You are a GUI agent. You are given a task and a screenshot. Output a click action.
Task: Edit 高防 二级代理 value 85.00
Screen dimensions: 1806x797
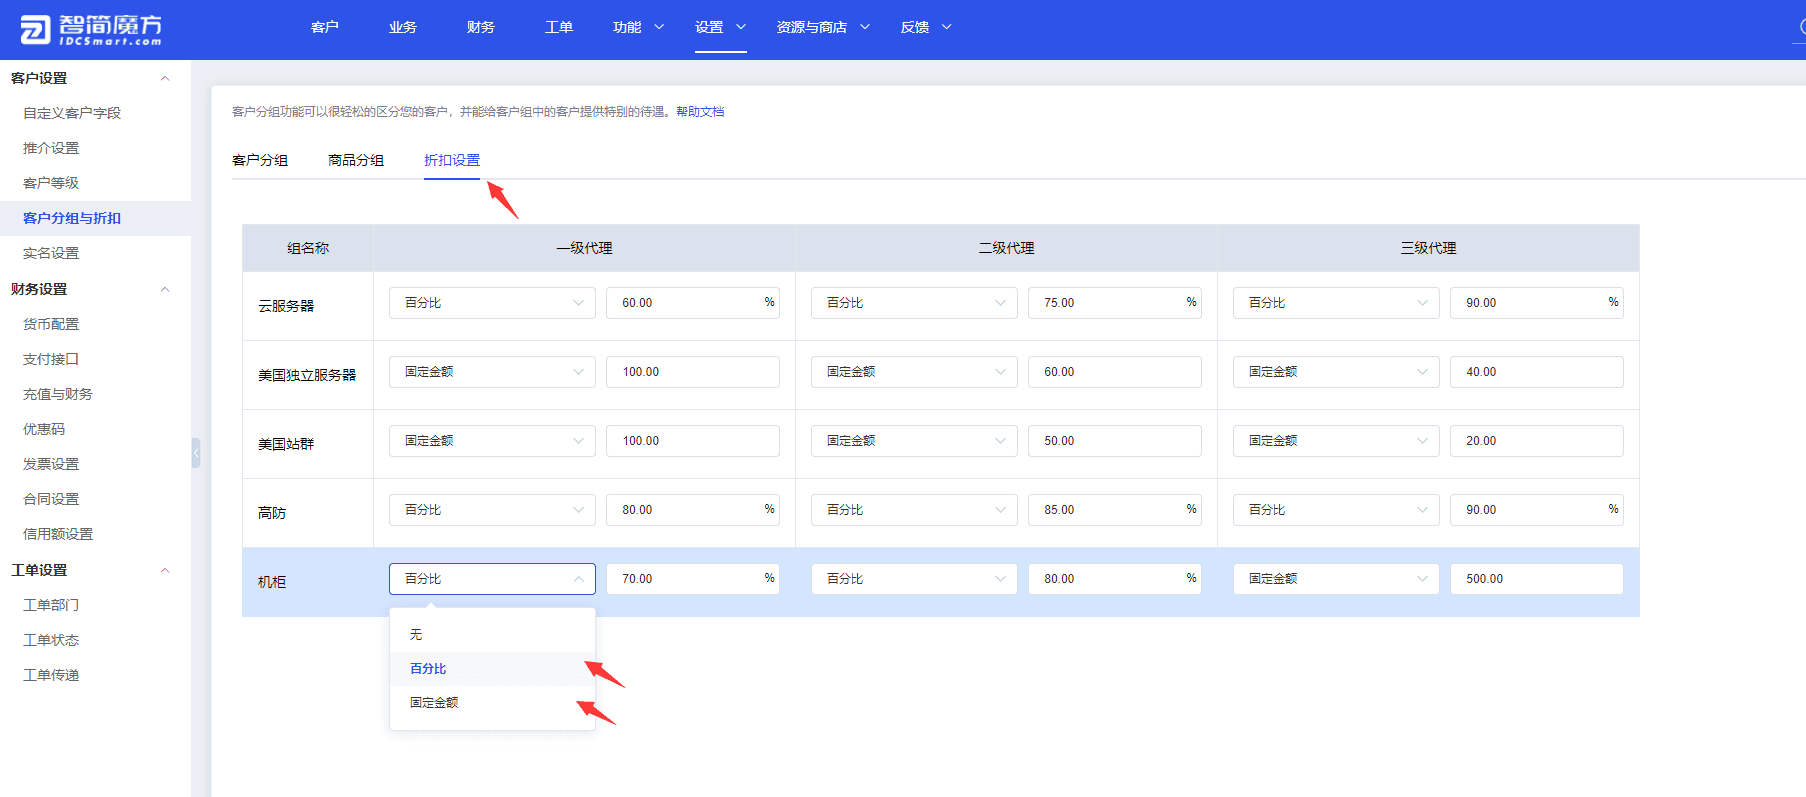click(x=1115, y=510)
